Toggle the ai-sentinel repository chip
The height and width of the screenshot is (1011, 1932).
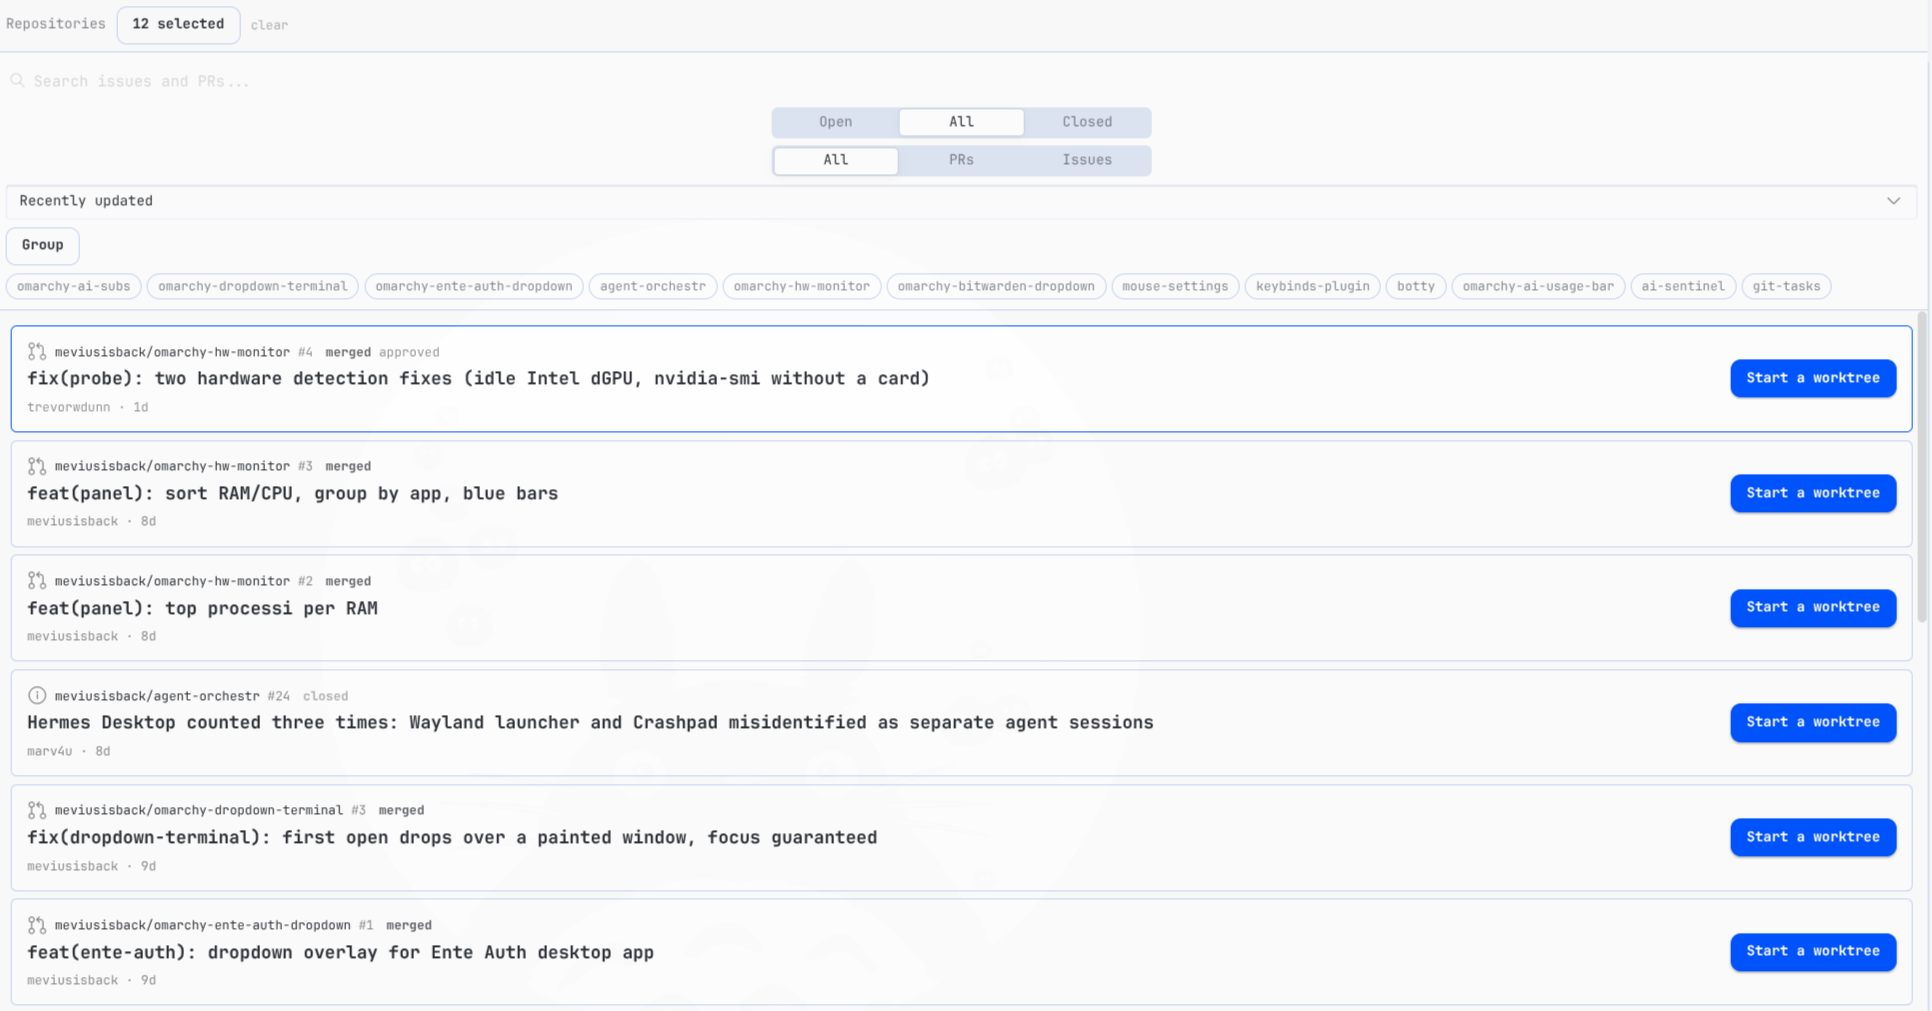1683,287
